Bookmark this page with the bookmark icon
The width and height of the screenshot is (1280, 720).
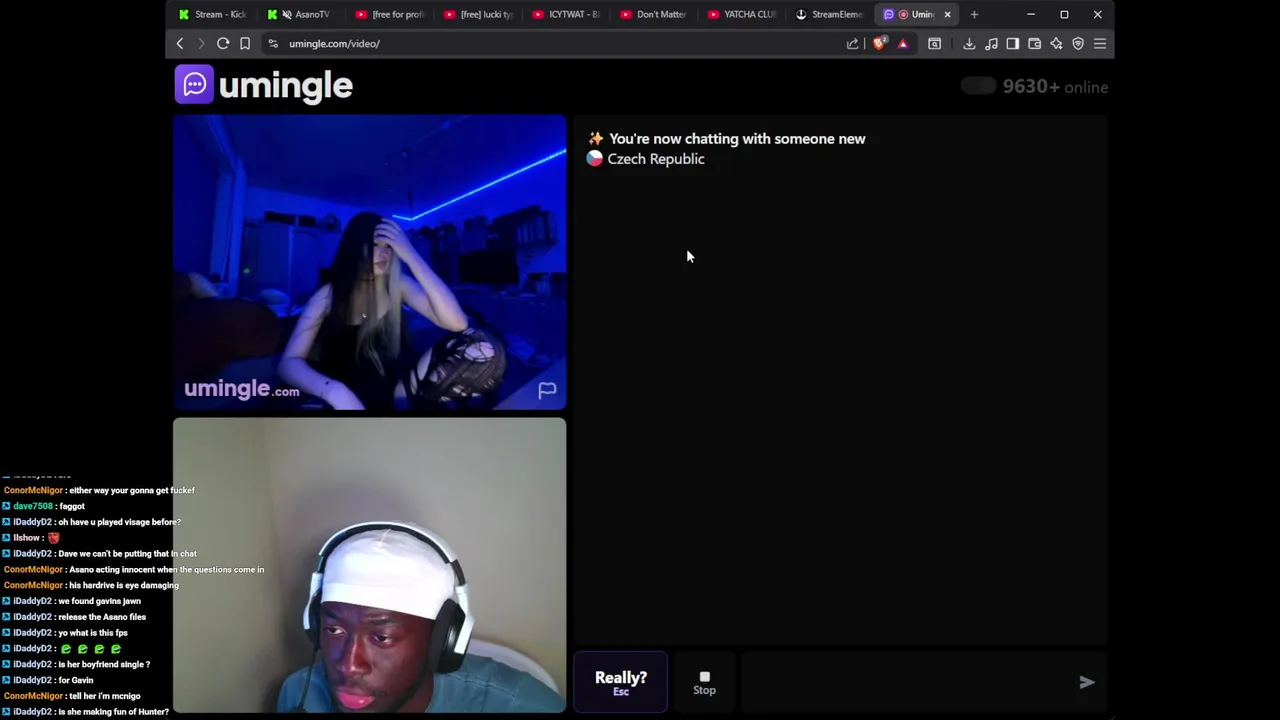pos(245,44)
